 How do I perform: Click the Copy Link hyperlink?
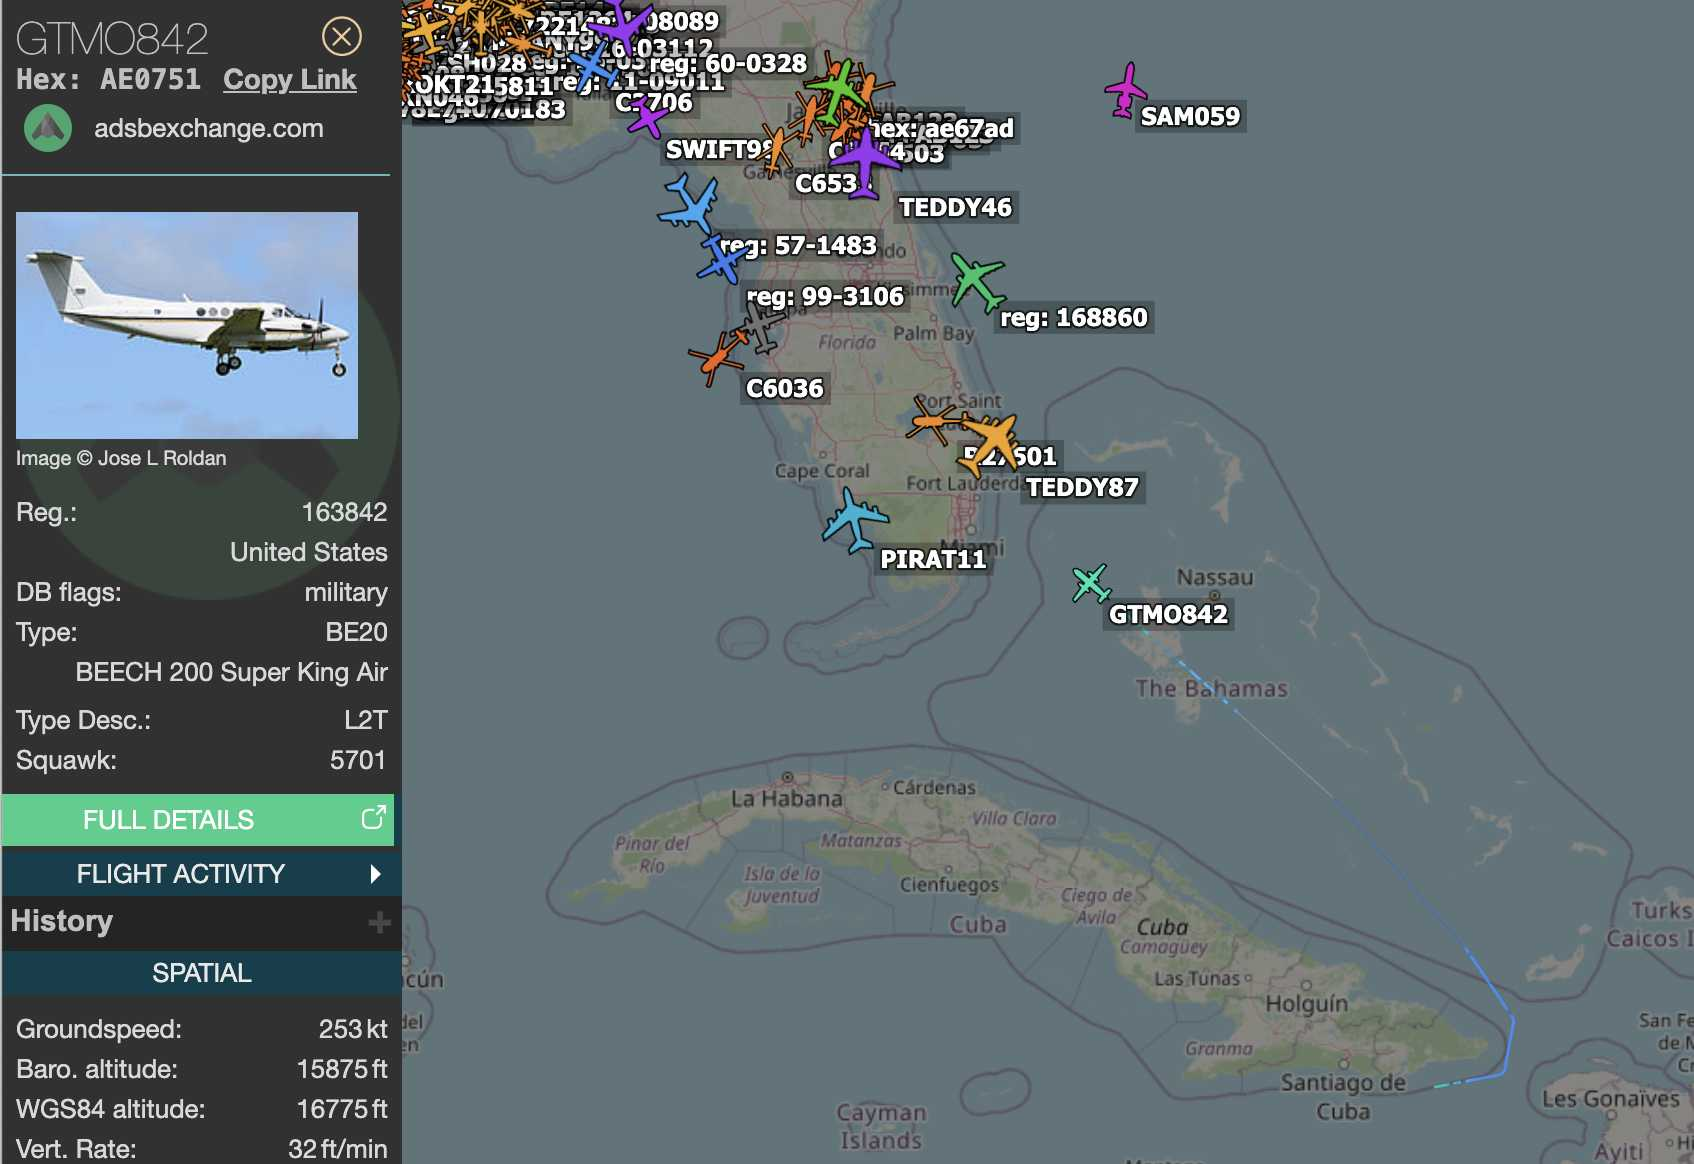[289, 80]
